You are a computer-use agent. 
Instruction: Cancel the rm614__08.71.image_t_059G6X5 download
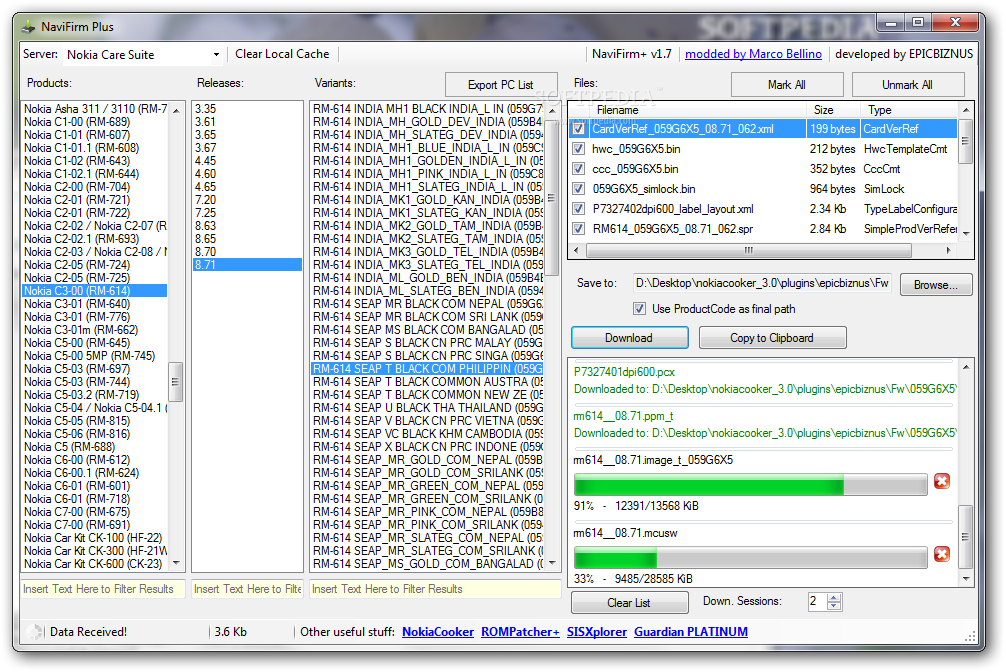941,481
